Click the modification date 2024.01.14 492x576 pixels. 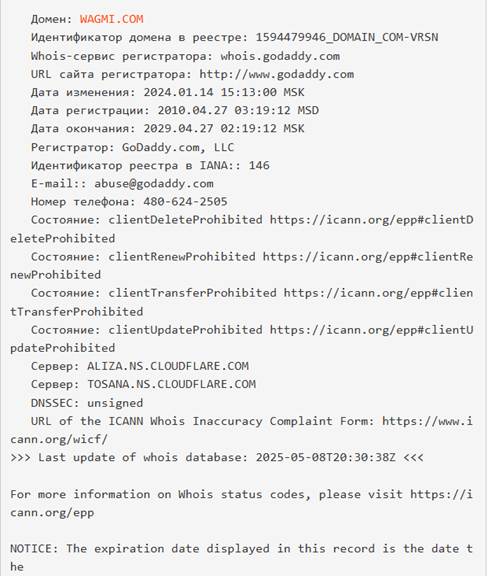pyautogui.click(x=178, y=92)
